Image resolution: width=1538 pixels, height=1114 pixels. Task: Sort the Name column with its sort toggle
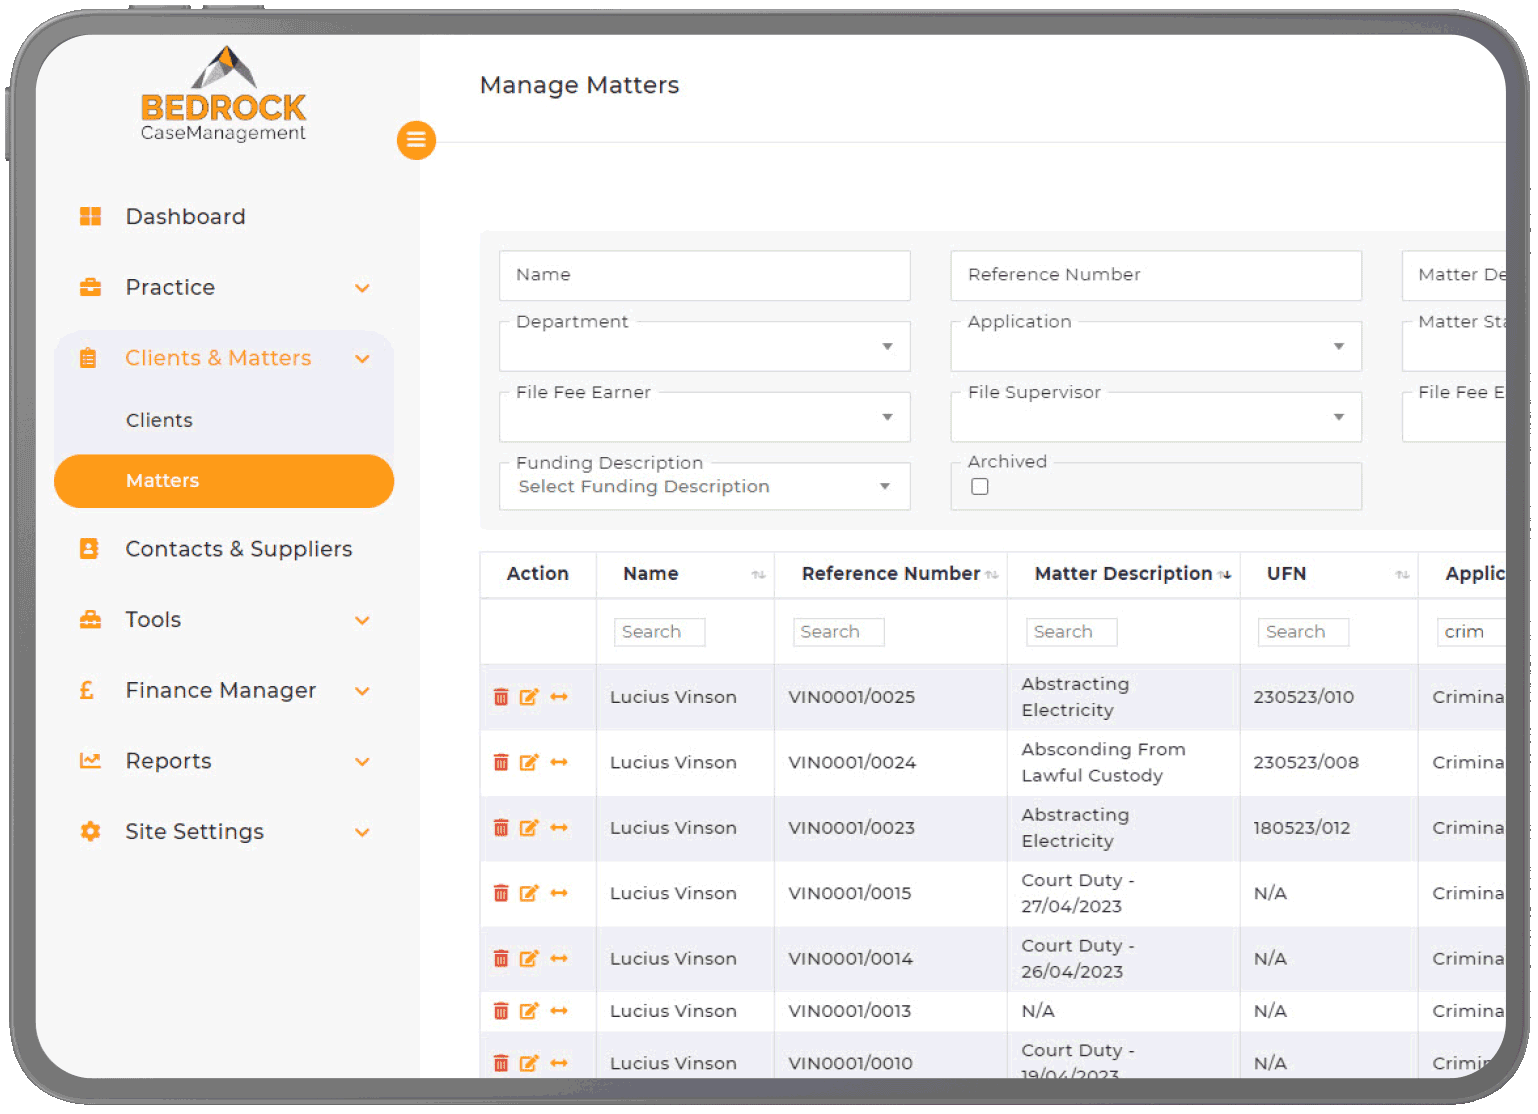pyautogui.click(x=757, y=574)
